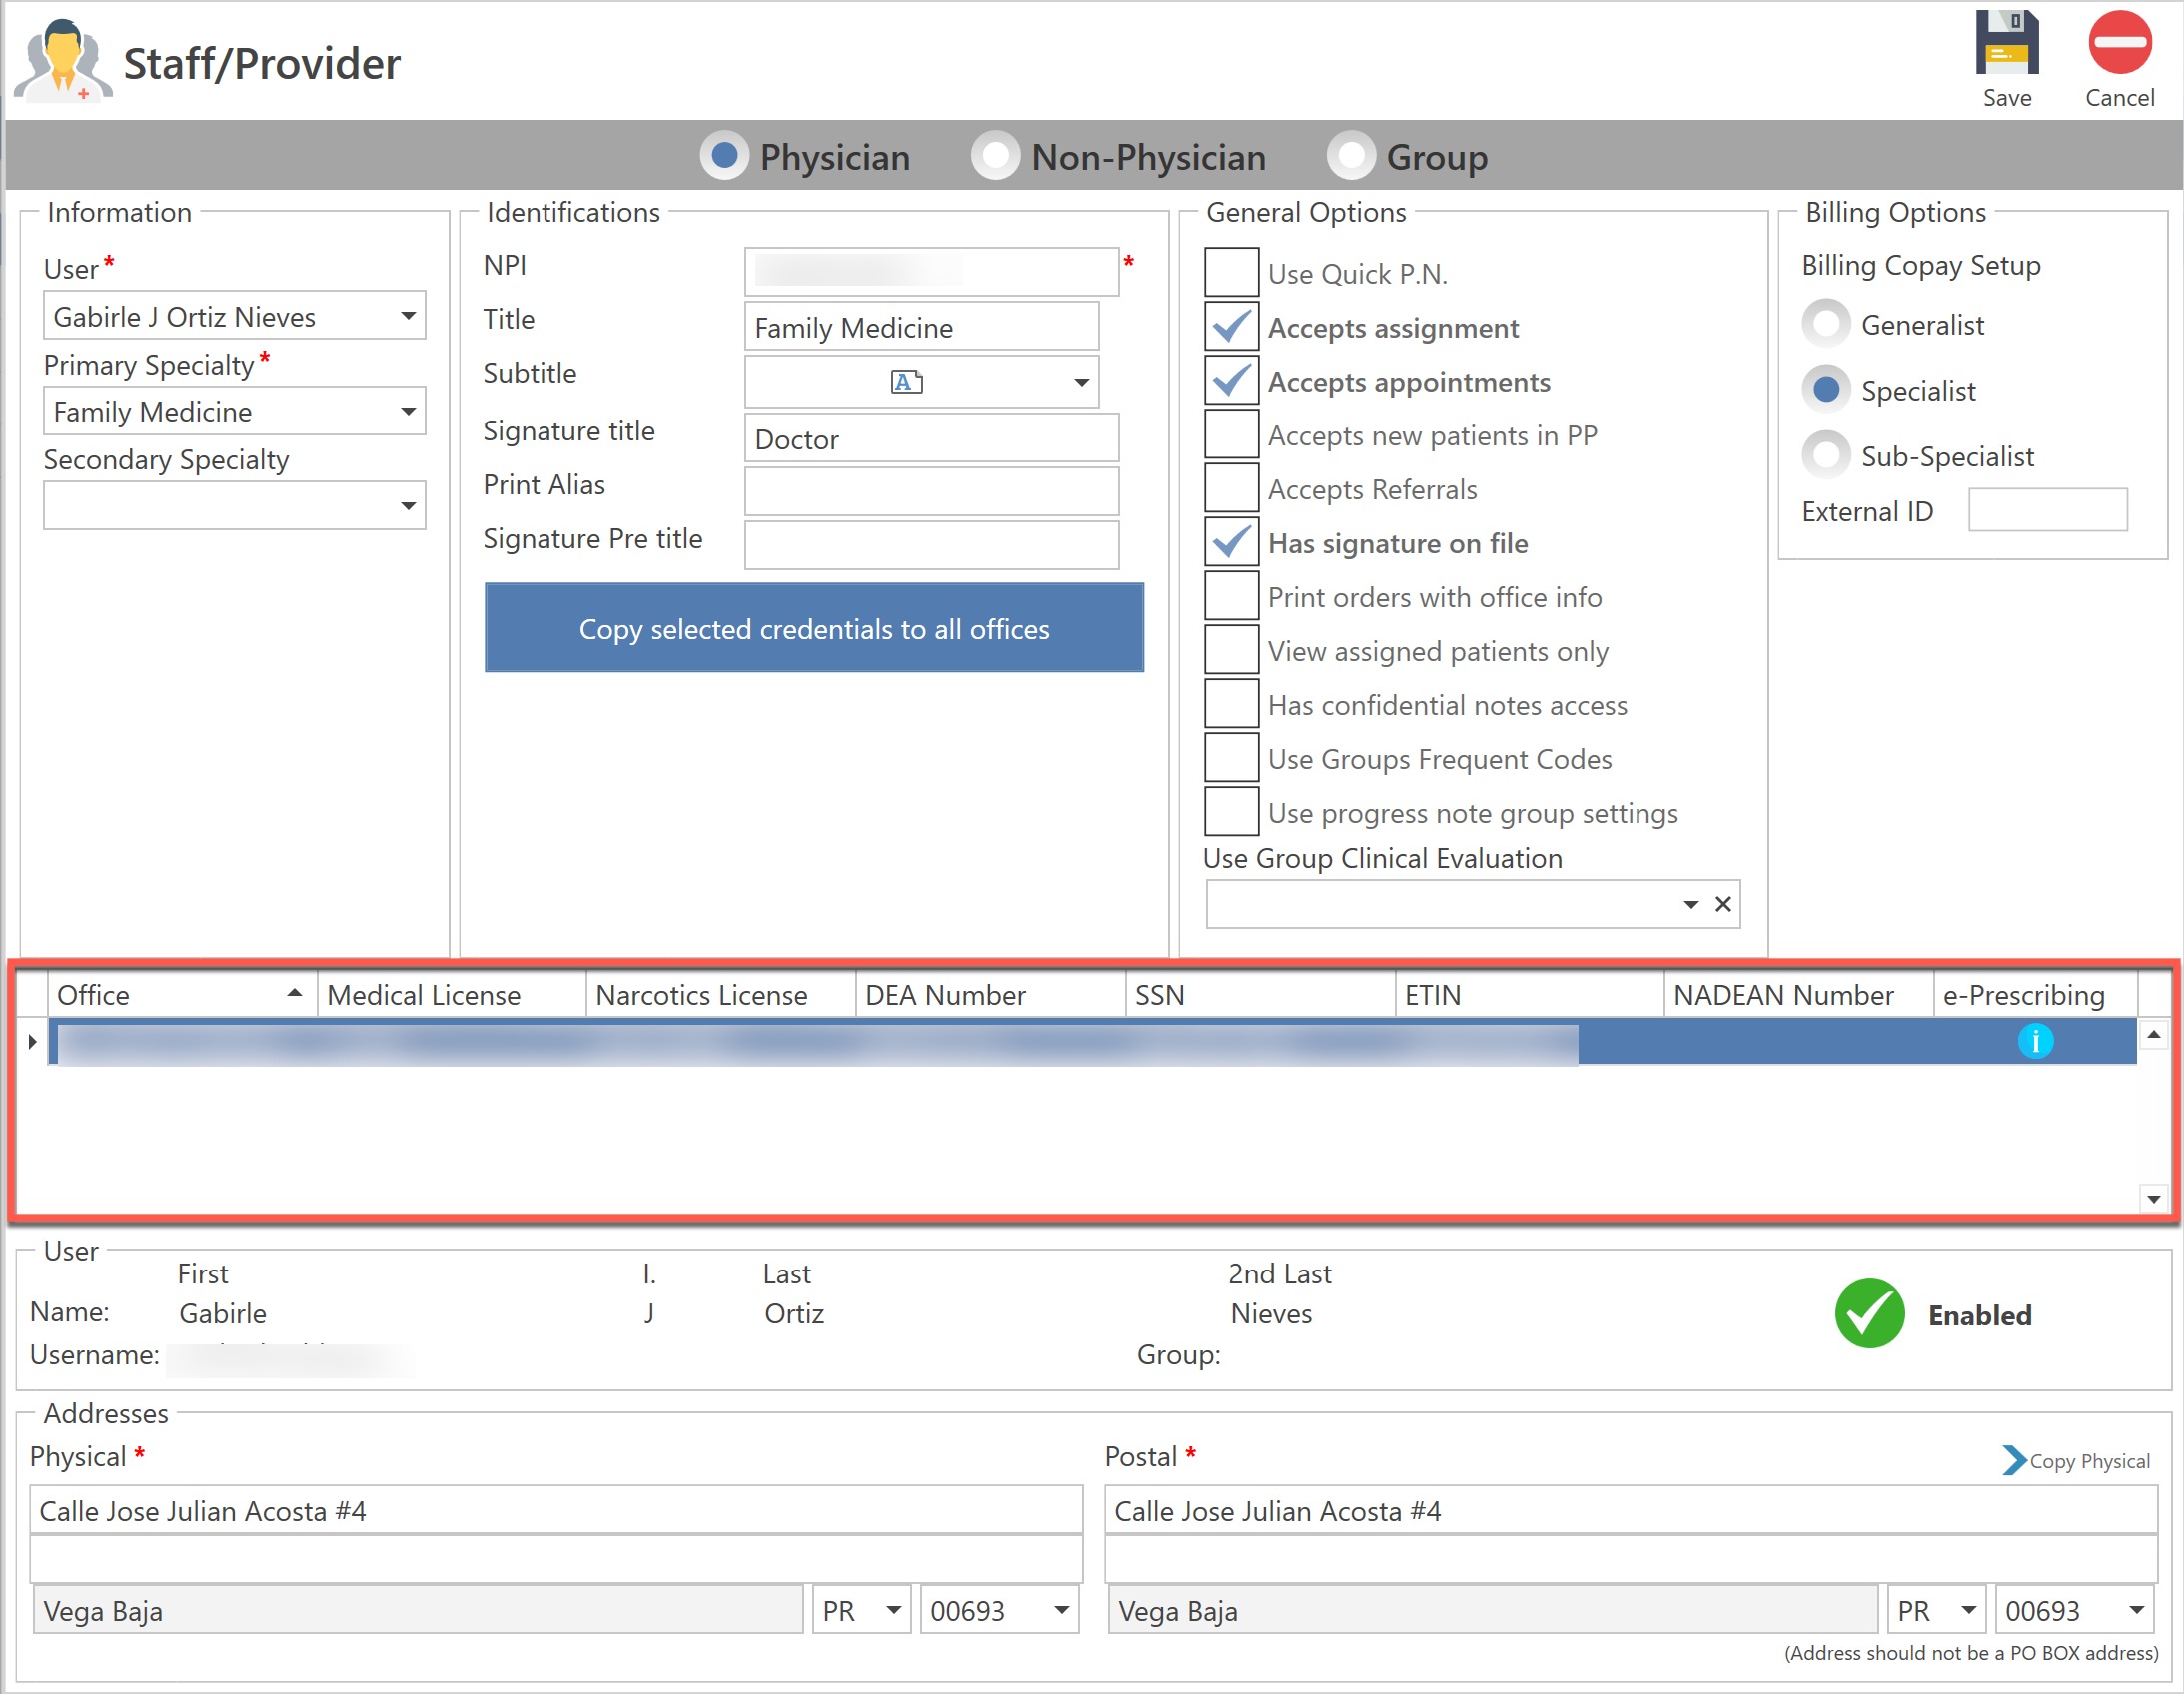Sort by the Office column header
The height and width of the screenshot is (1694, 2184).
click(180, 995)
